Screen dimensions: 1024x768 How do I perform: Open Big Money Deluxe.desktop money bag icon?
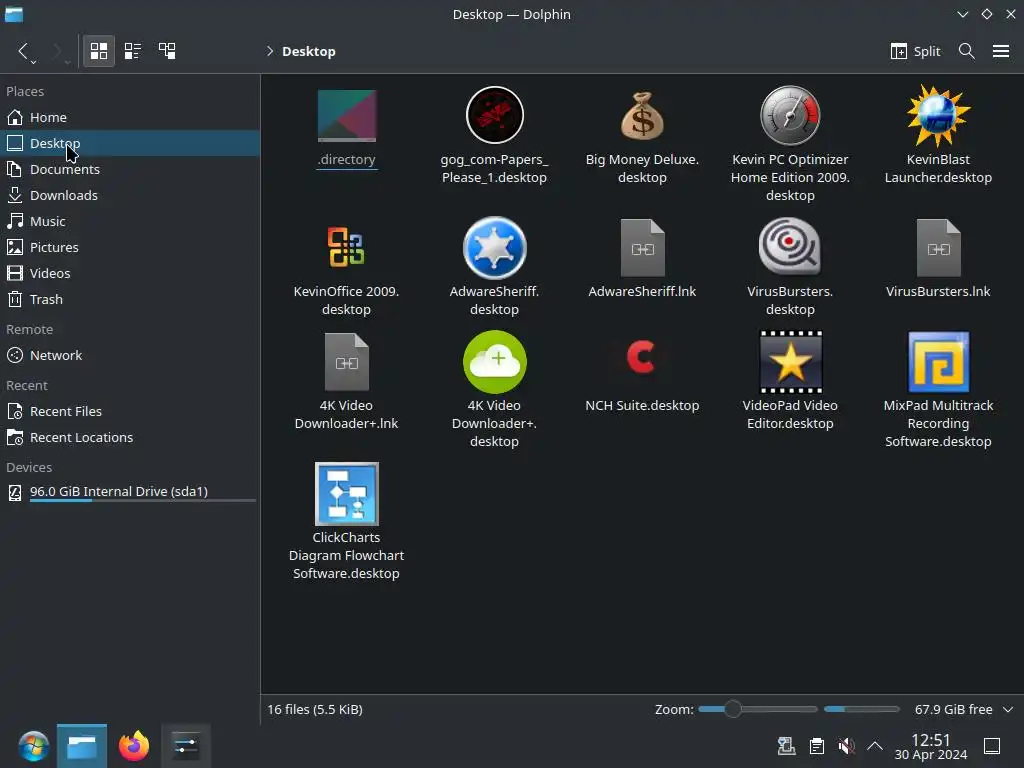[642, 115]
